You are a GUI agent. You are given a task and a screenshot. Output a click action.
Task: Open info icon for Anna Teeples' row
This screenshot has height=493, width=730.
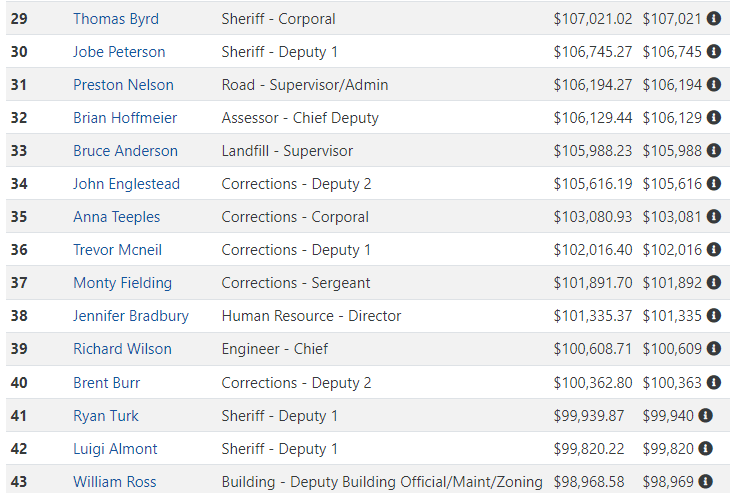pos(714,216)
